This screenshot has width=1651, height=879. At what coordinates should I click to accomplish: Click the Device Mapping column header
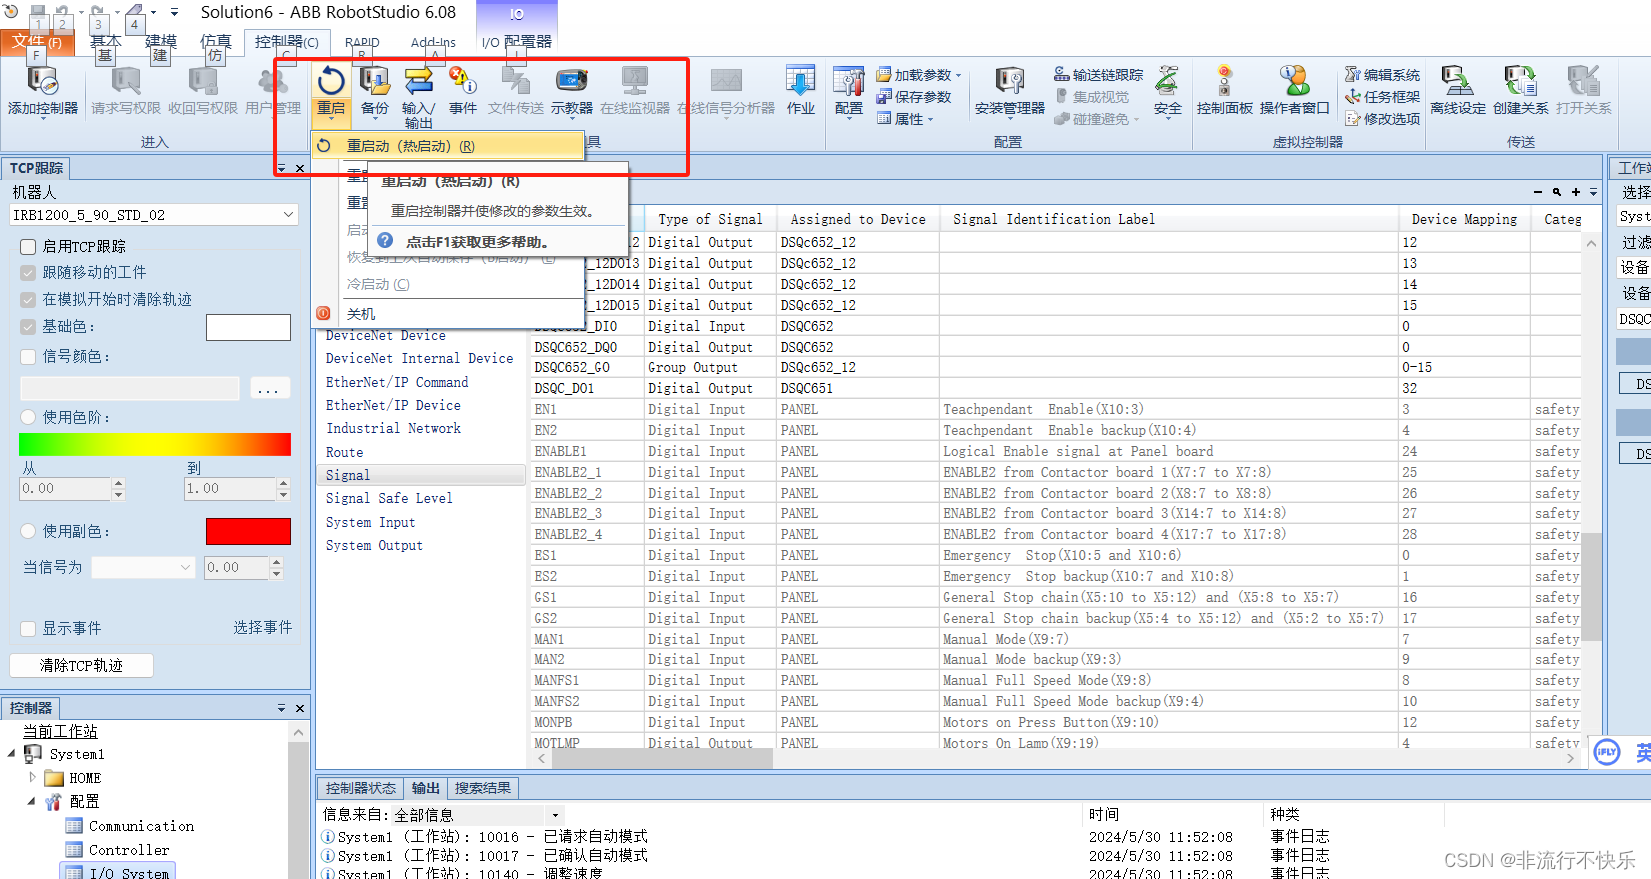(x=1464, y=220)
